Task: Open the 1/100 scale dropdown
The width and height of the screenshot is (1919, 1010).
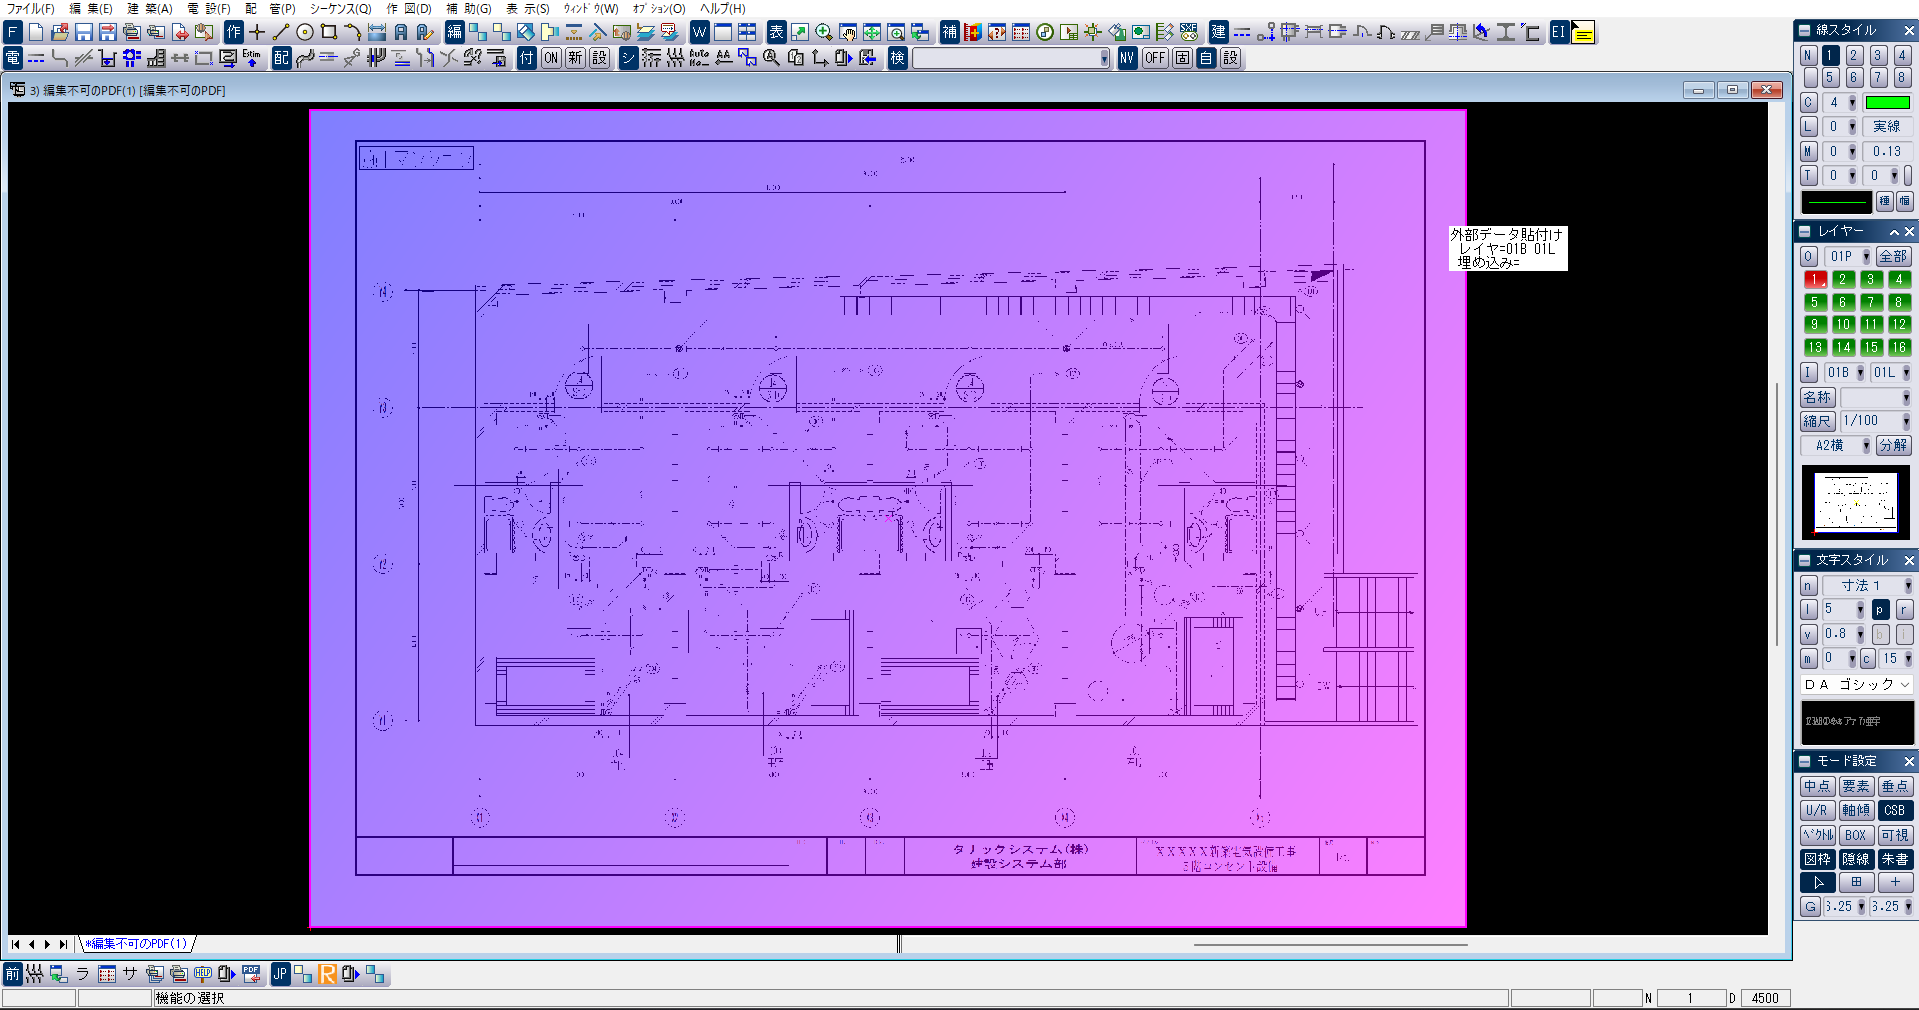Action: pos(1905,422)
